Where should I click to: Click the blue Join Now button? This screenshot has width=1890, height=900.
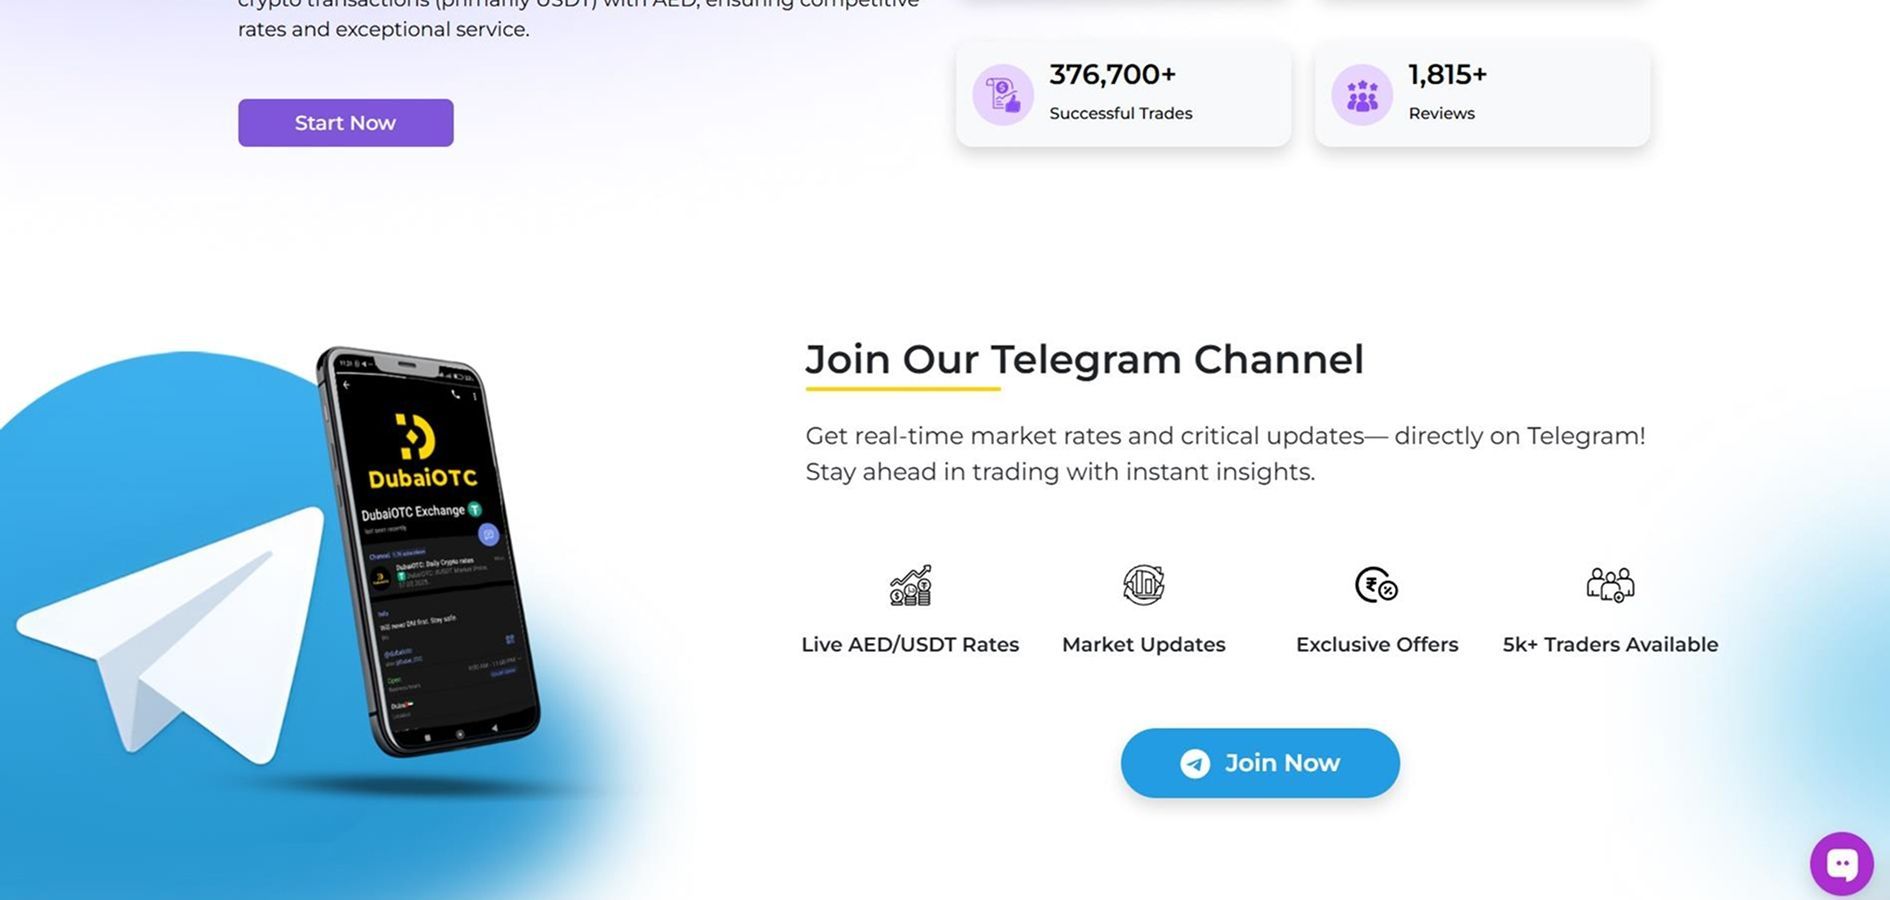[x=1260, y=763]
